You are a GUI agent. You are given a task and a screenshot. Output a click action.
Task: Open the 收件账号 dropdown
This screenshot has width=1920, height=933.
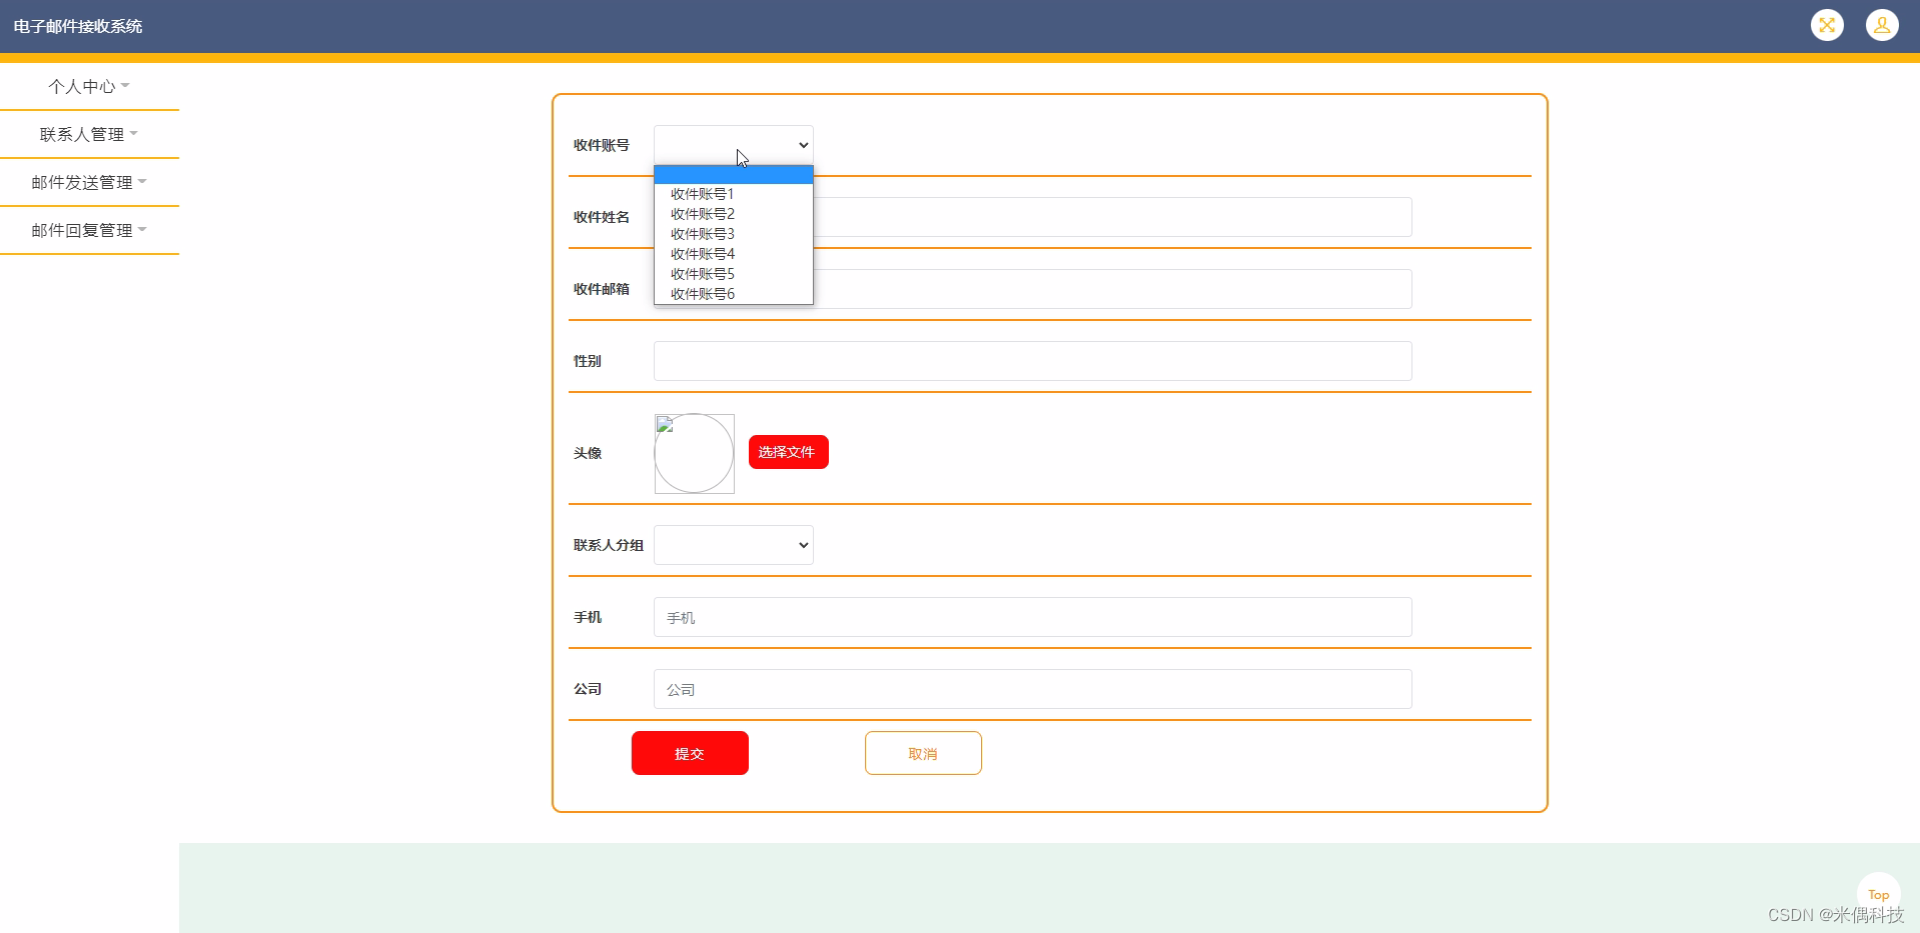click(x=733, y=144)
